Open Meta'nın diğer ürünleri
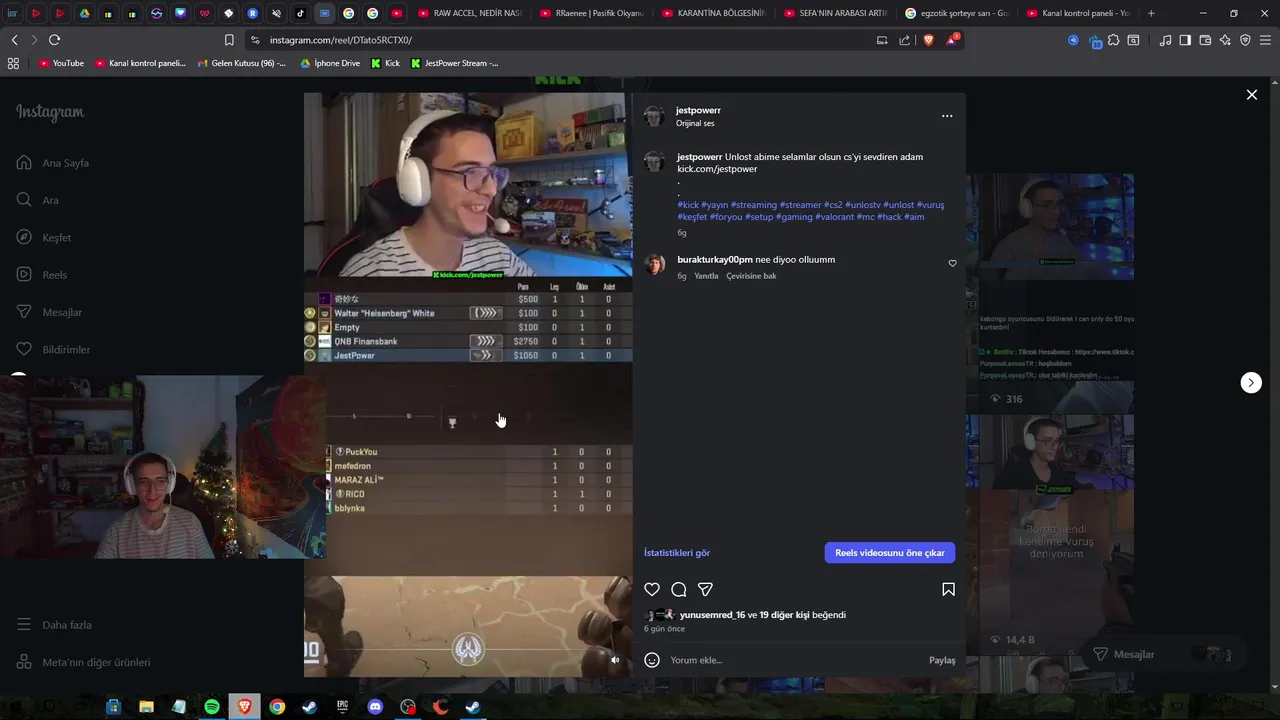 click(84, 662)
